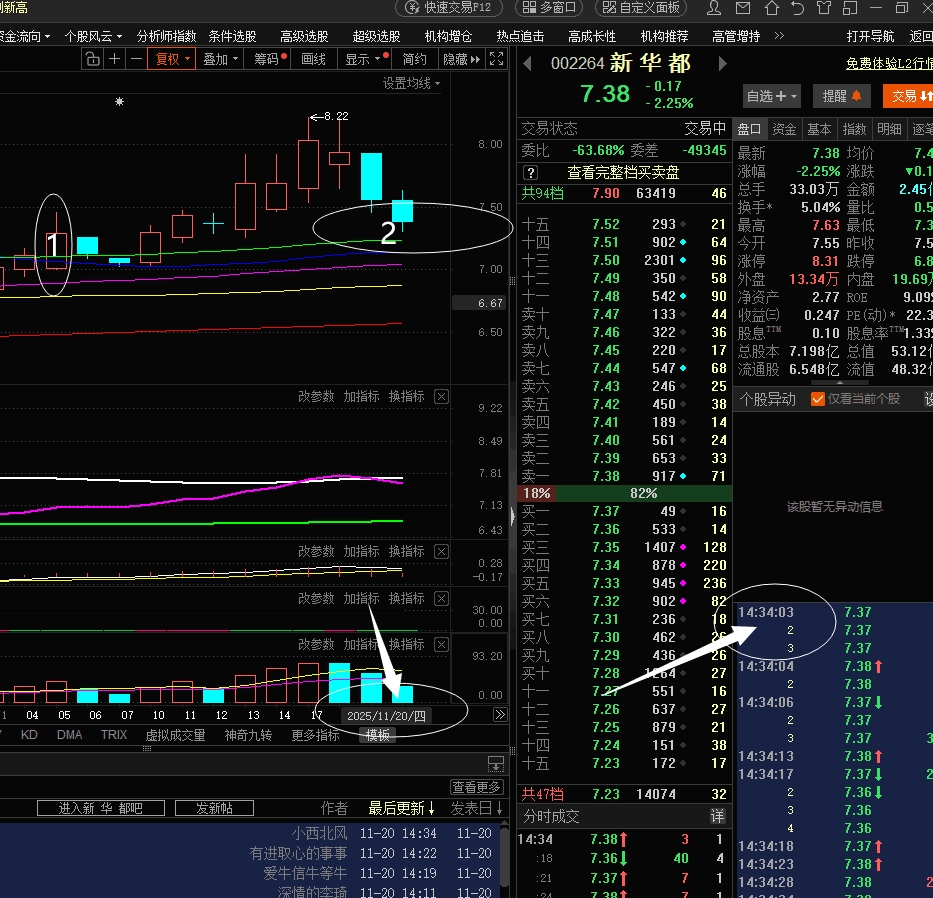The height and width of the screenshot is (898, 933).
Task: Click the lock icon in chart toolbar
Action: click(x=92, y=60)
